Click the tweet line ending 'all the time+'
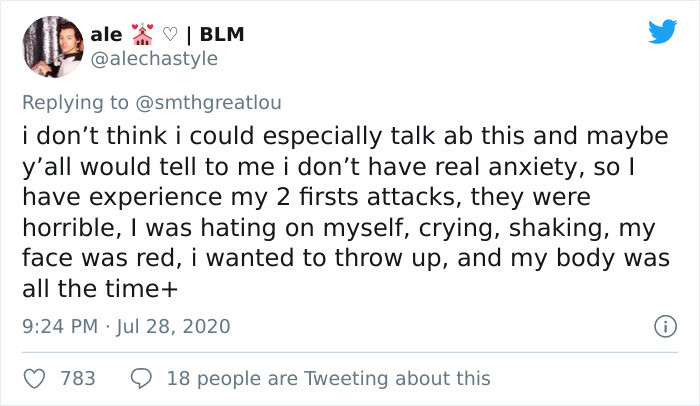The image size is (700, 406). point(100,289)
